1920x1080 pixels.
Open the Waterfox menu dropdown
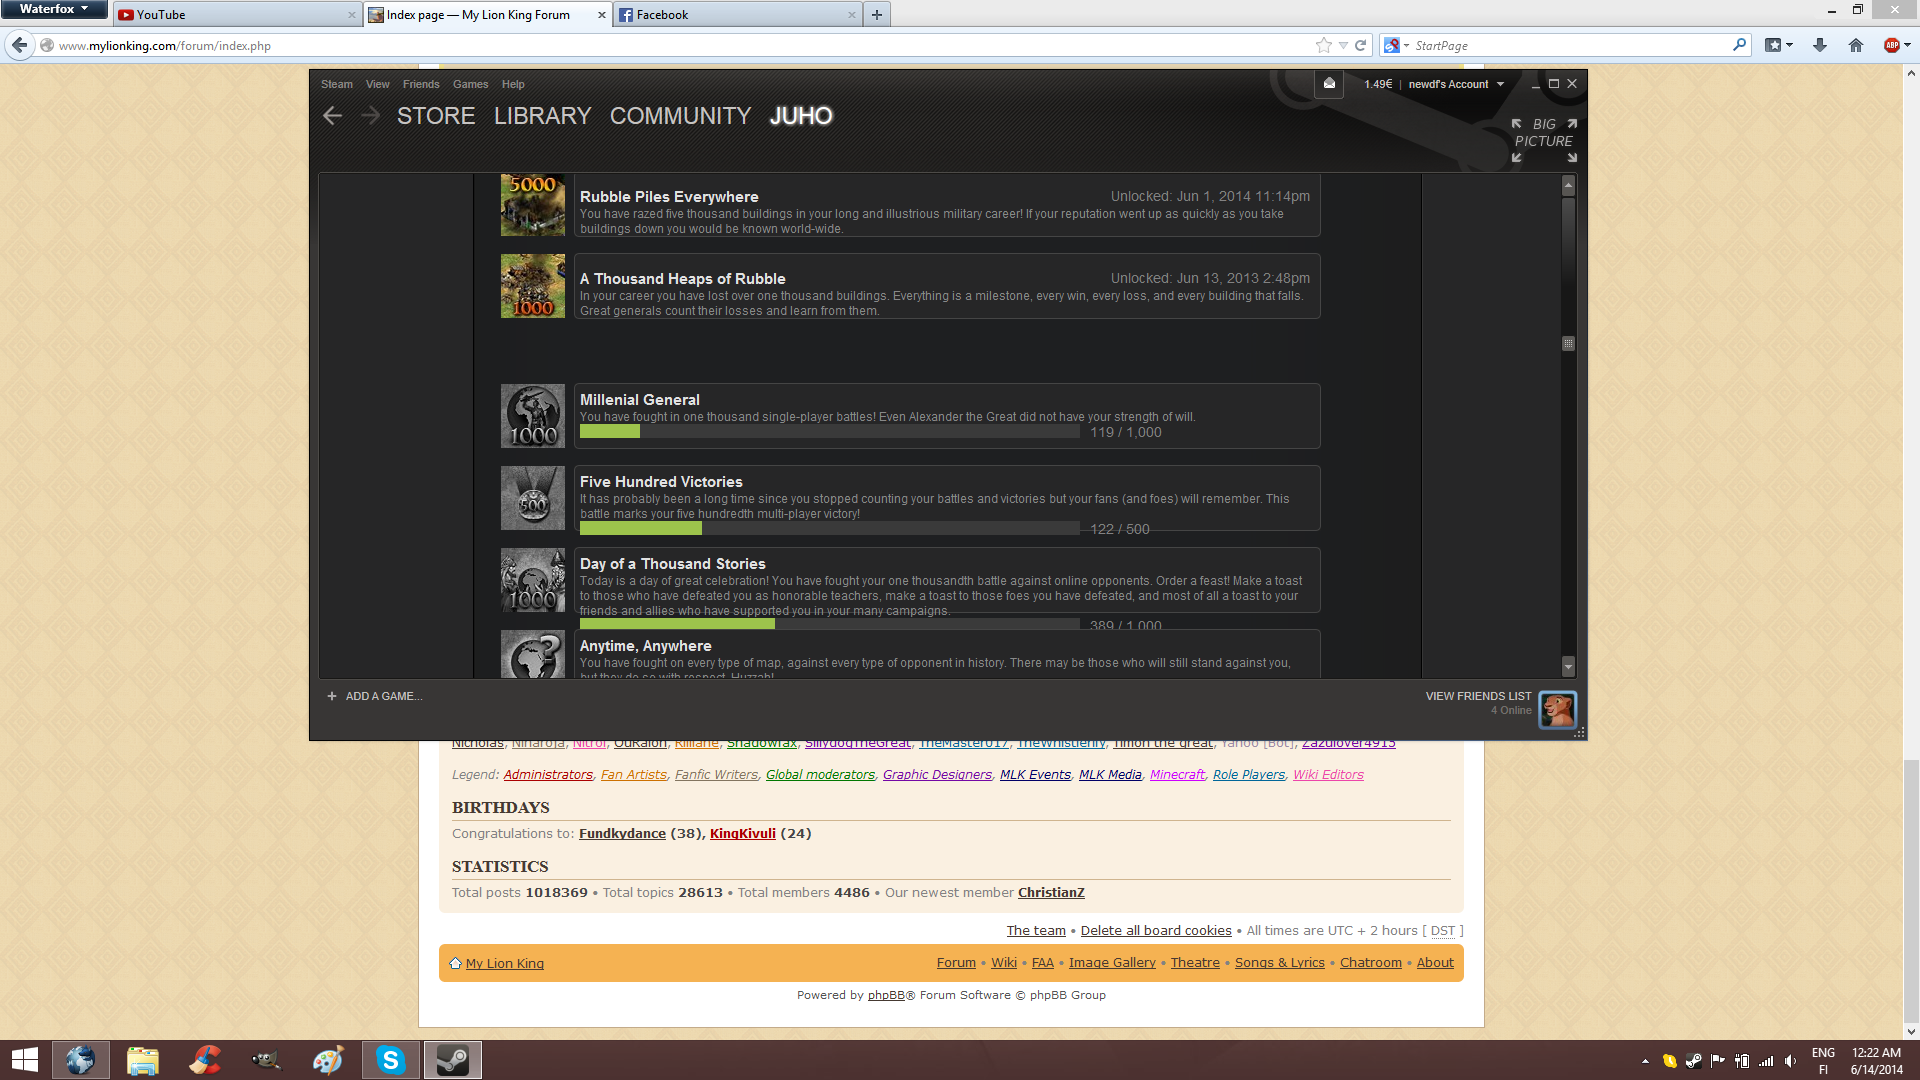point(54,9)
